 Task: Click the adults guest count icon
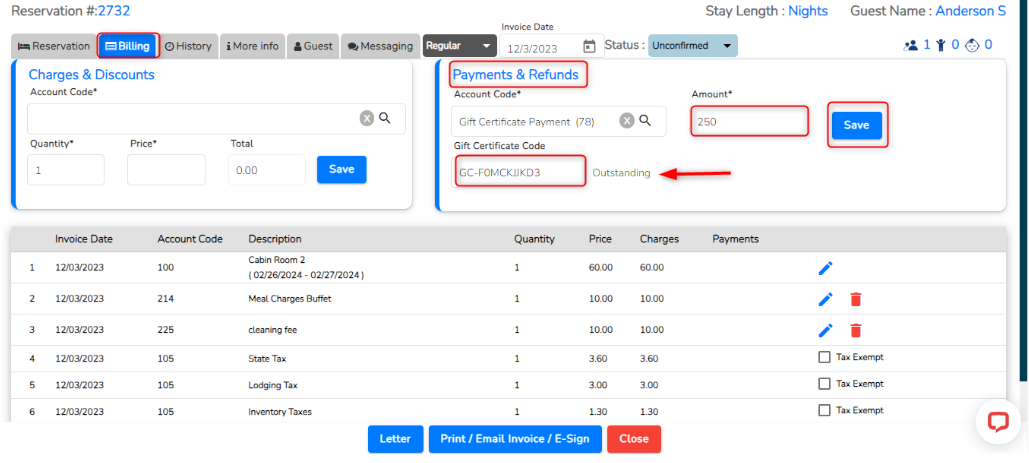pos(910,45)
